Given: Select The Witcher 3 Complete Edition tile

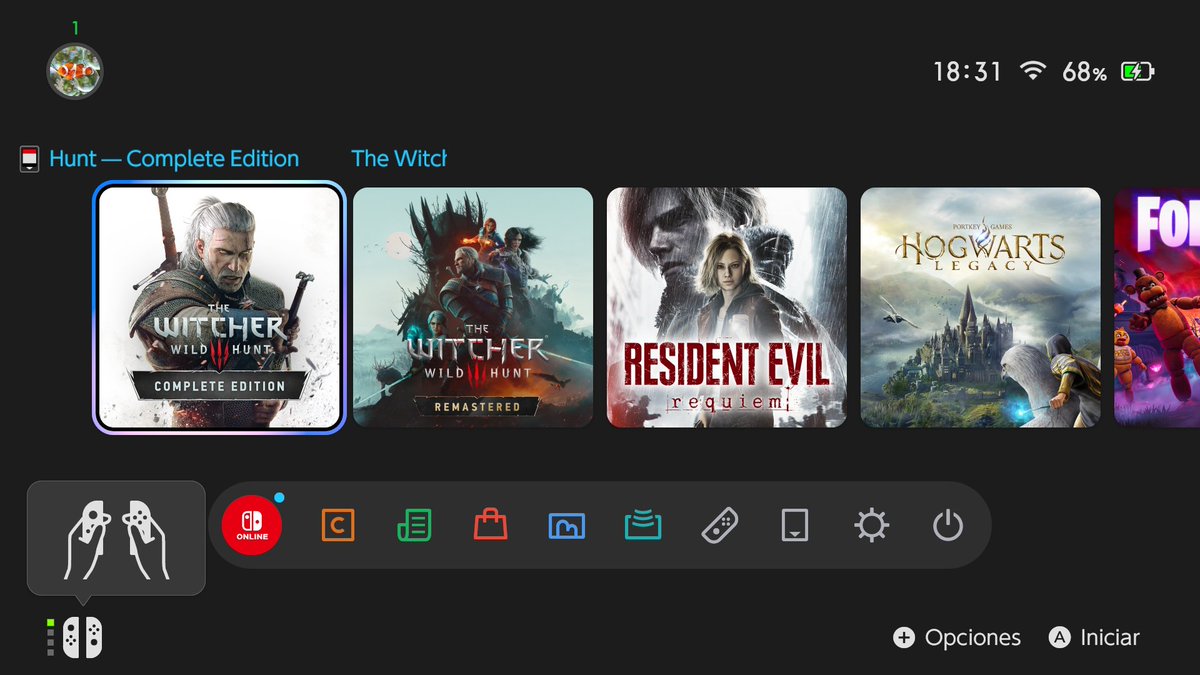Looking at the screenshot, I should [219, 308].
